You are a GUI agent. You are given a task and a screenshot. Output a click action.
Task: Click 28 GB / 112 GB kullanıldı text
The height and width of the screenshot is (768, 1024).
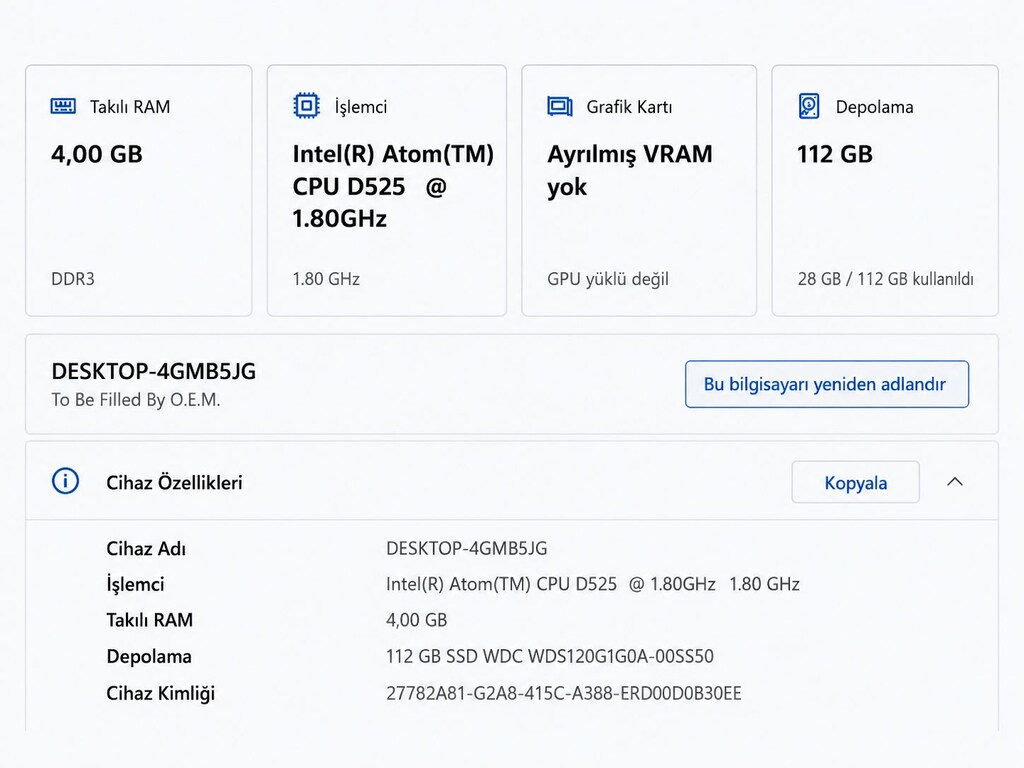pyautogui.click(x=886, y=279)
